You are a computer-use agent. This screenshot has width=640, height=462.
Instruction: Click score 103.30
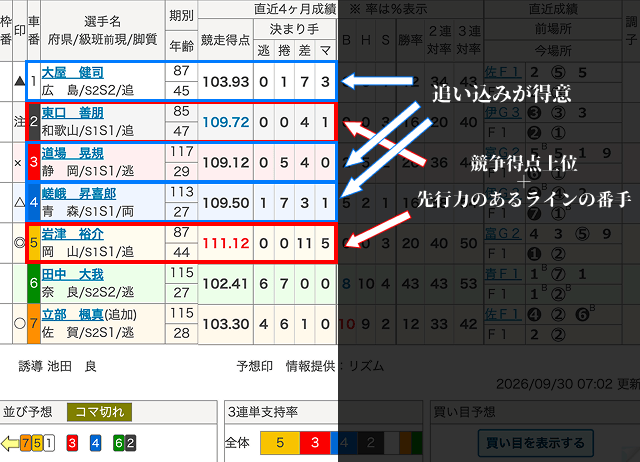click(x=226, y=324)
